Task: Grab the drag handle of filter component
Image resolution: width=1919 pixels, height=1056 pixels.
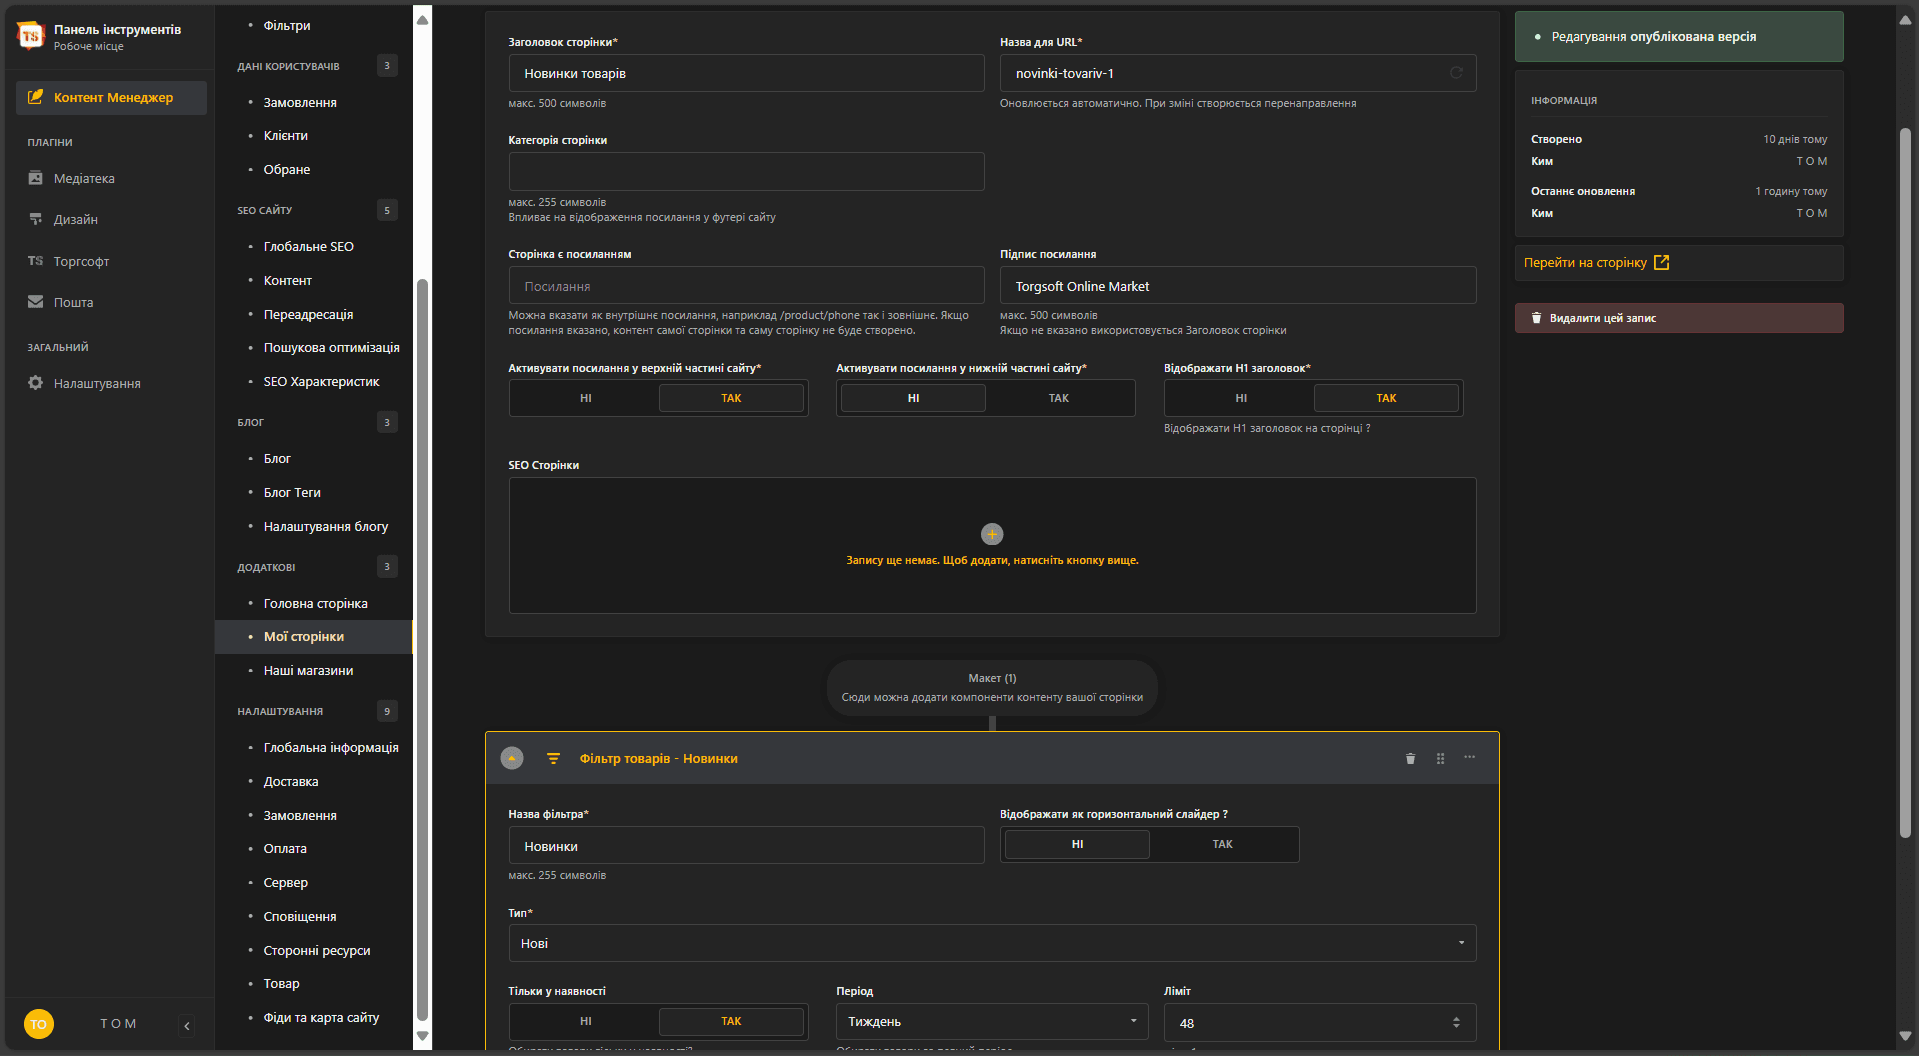Action: click(1440, 758)
